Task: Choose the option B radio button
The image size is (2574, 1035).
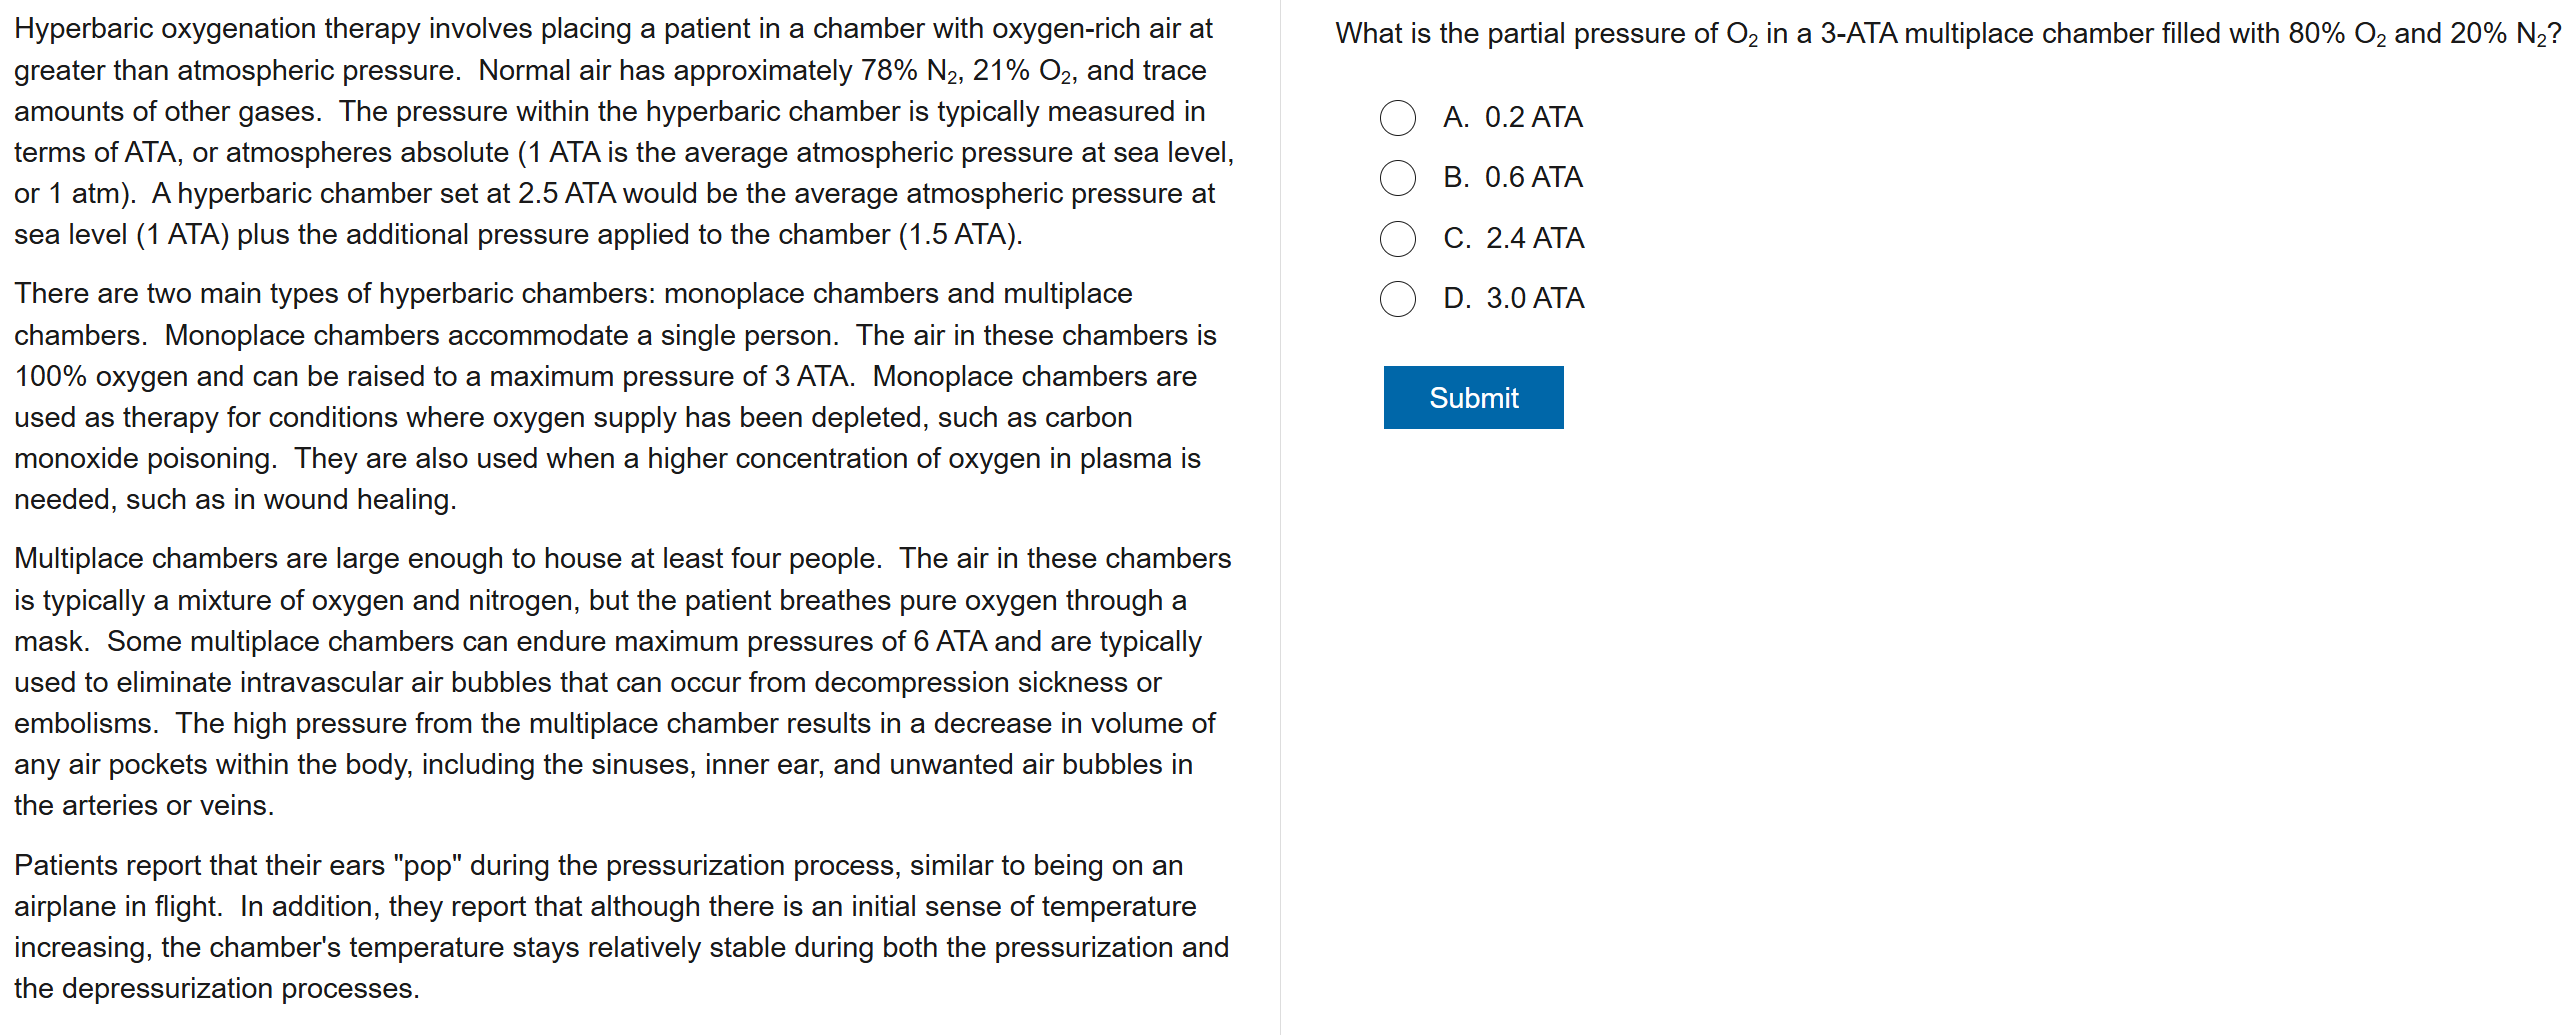Action: coord(1397,178)
